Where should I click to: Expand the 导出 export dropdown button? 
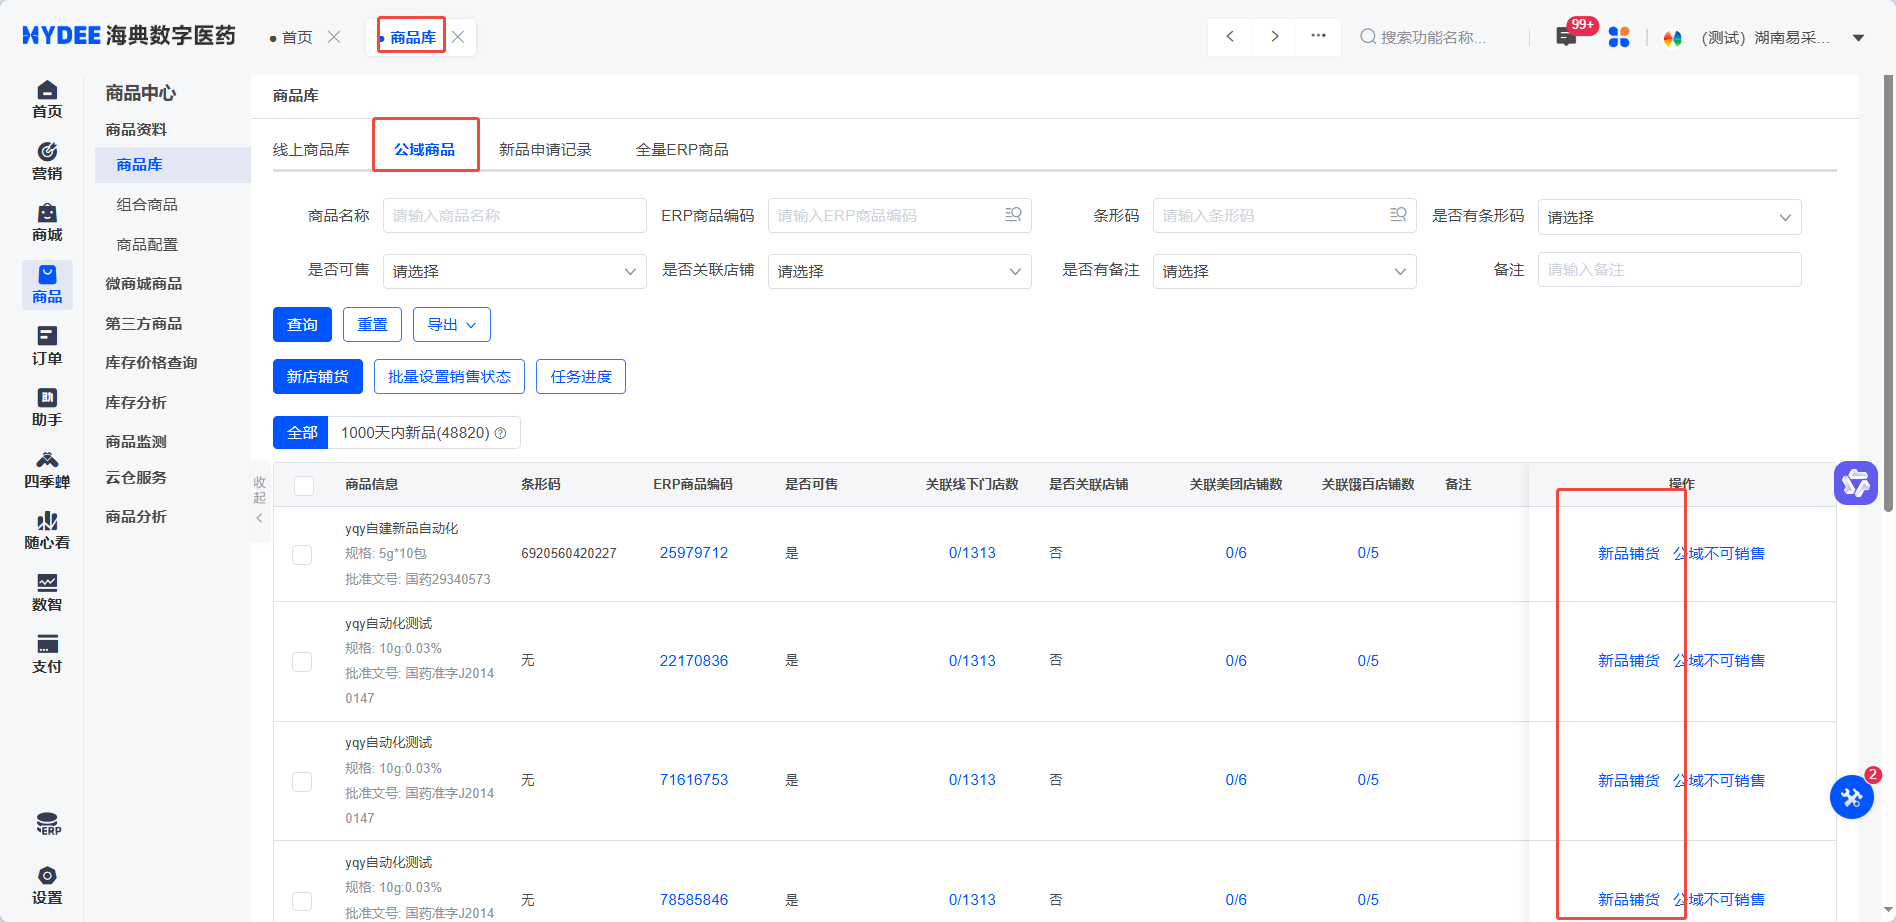pos(451,325)
